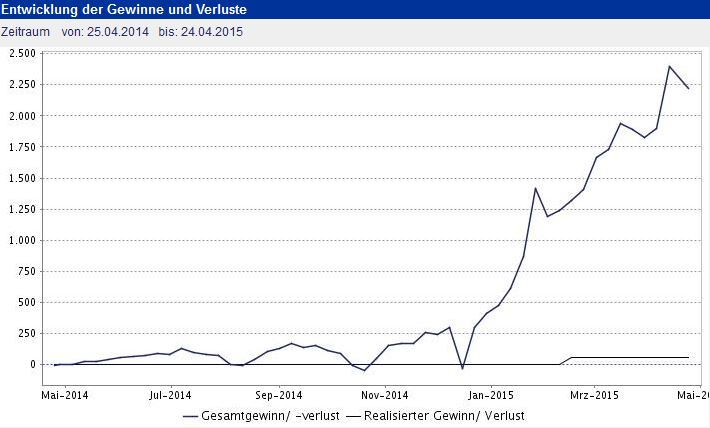Click the y-axis value 750
The width and height of the screenshot is (710, 428).
coord(27,272)
